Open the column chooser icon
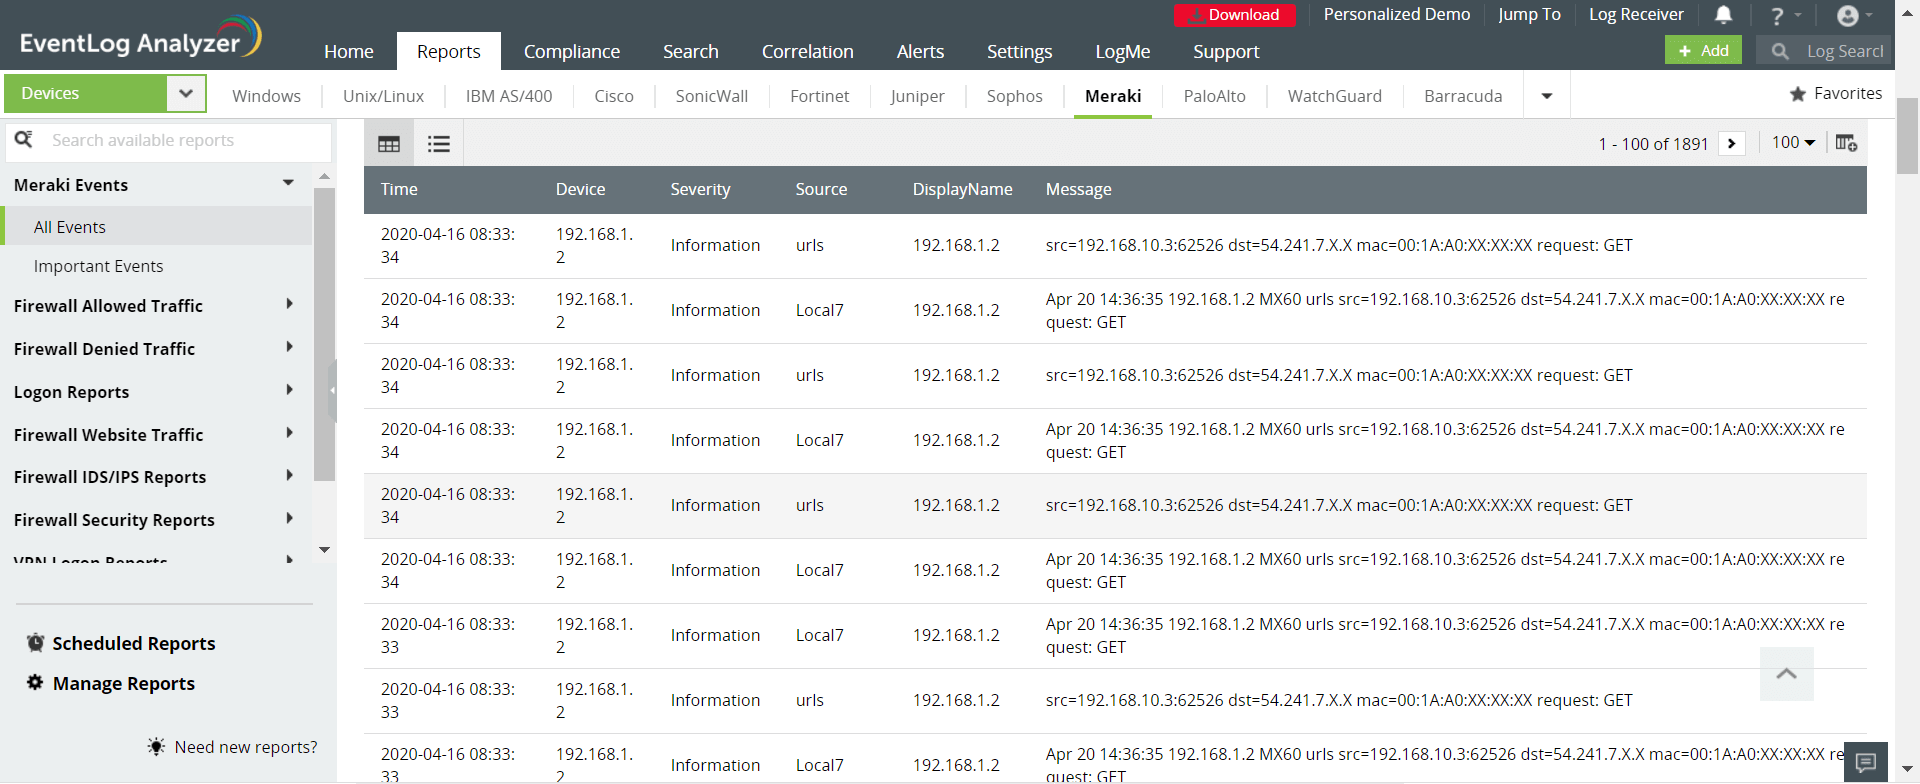1920x784 pixels. (1847, 144)
